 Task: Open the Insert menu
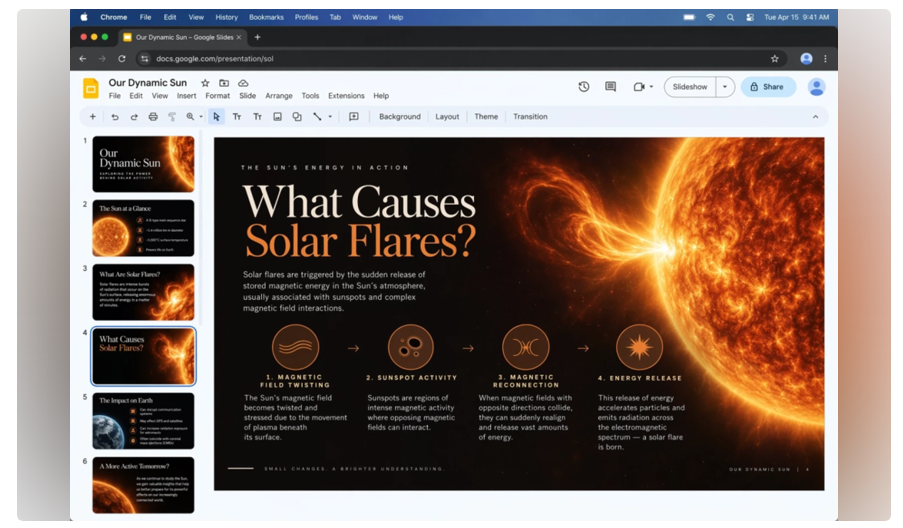[187, 96]
